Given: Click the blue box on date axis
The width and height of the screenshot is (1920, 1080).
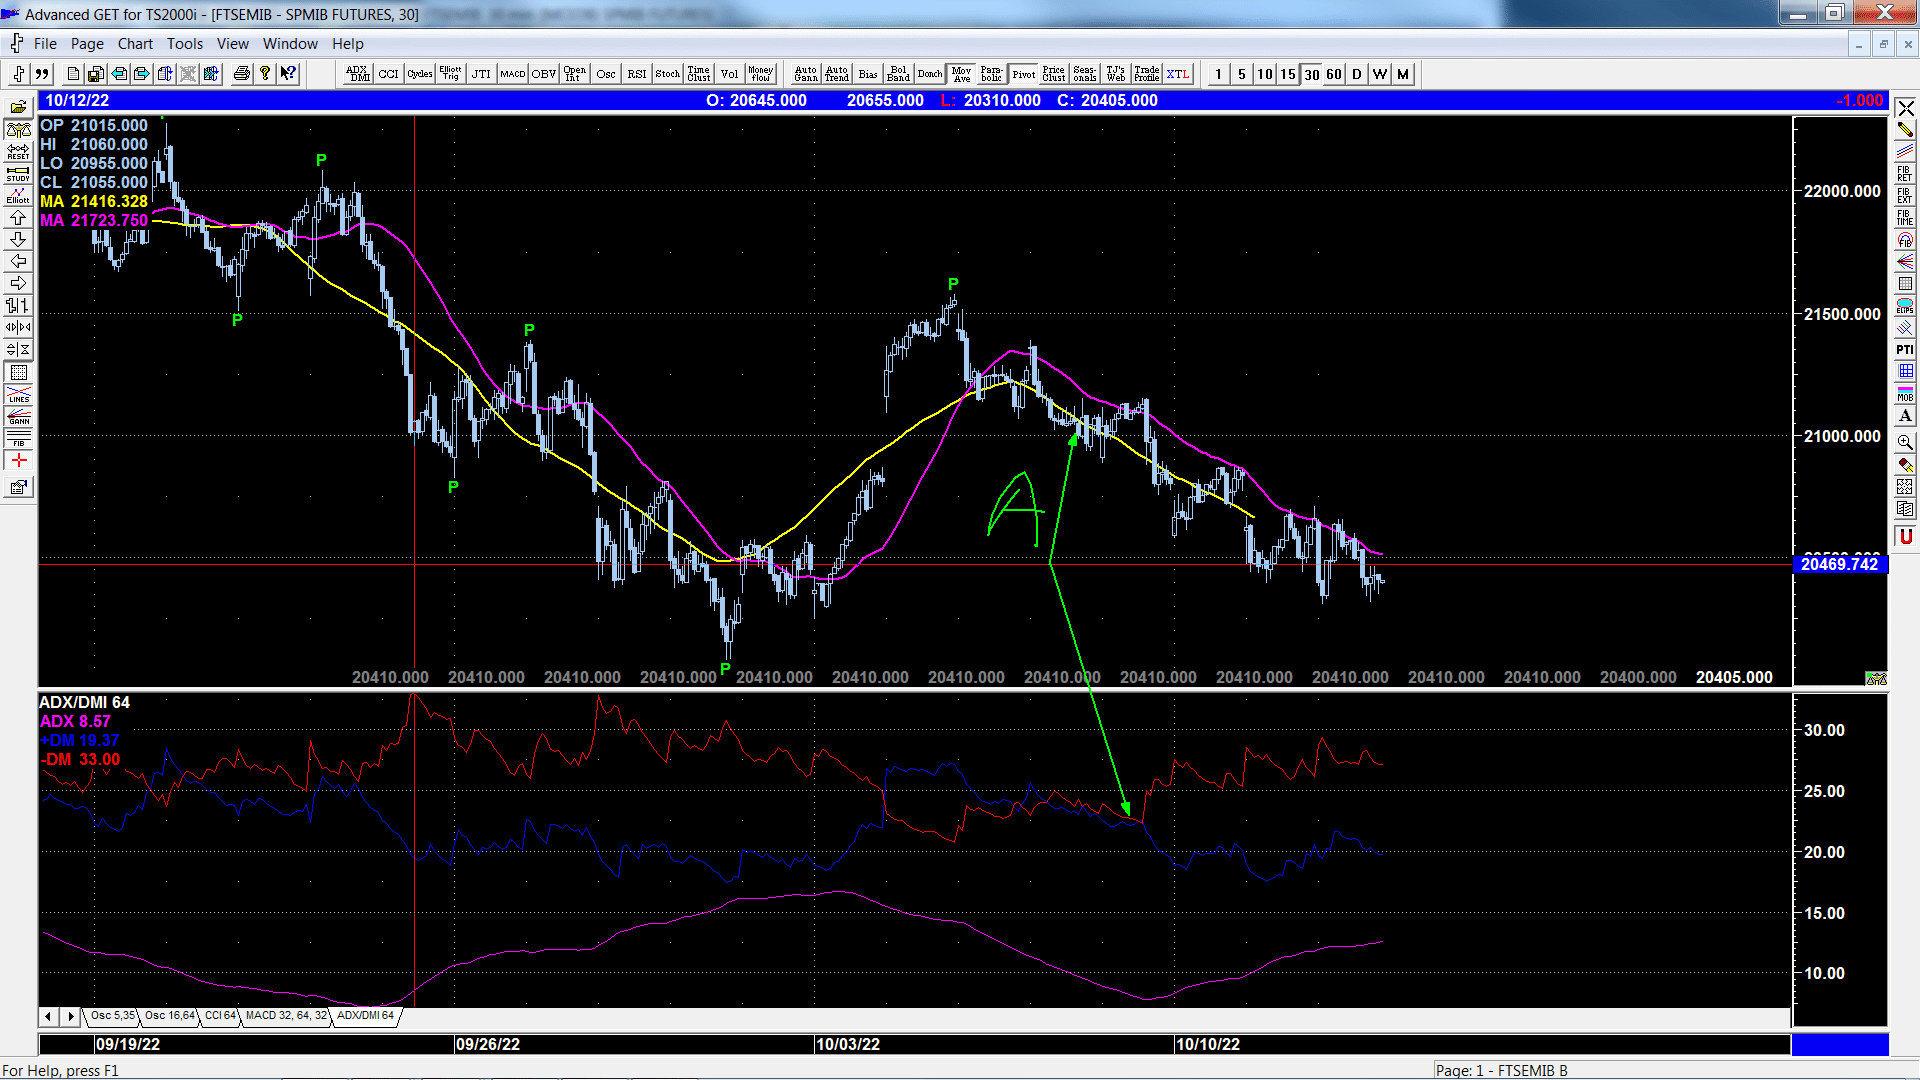Looking at the screenshot, I should pos(1839,1044).
